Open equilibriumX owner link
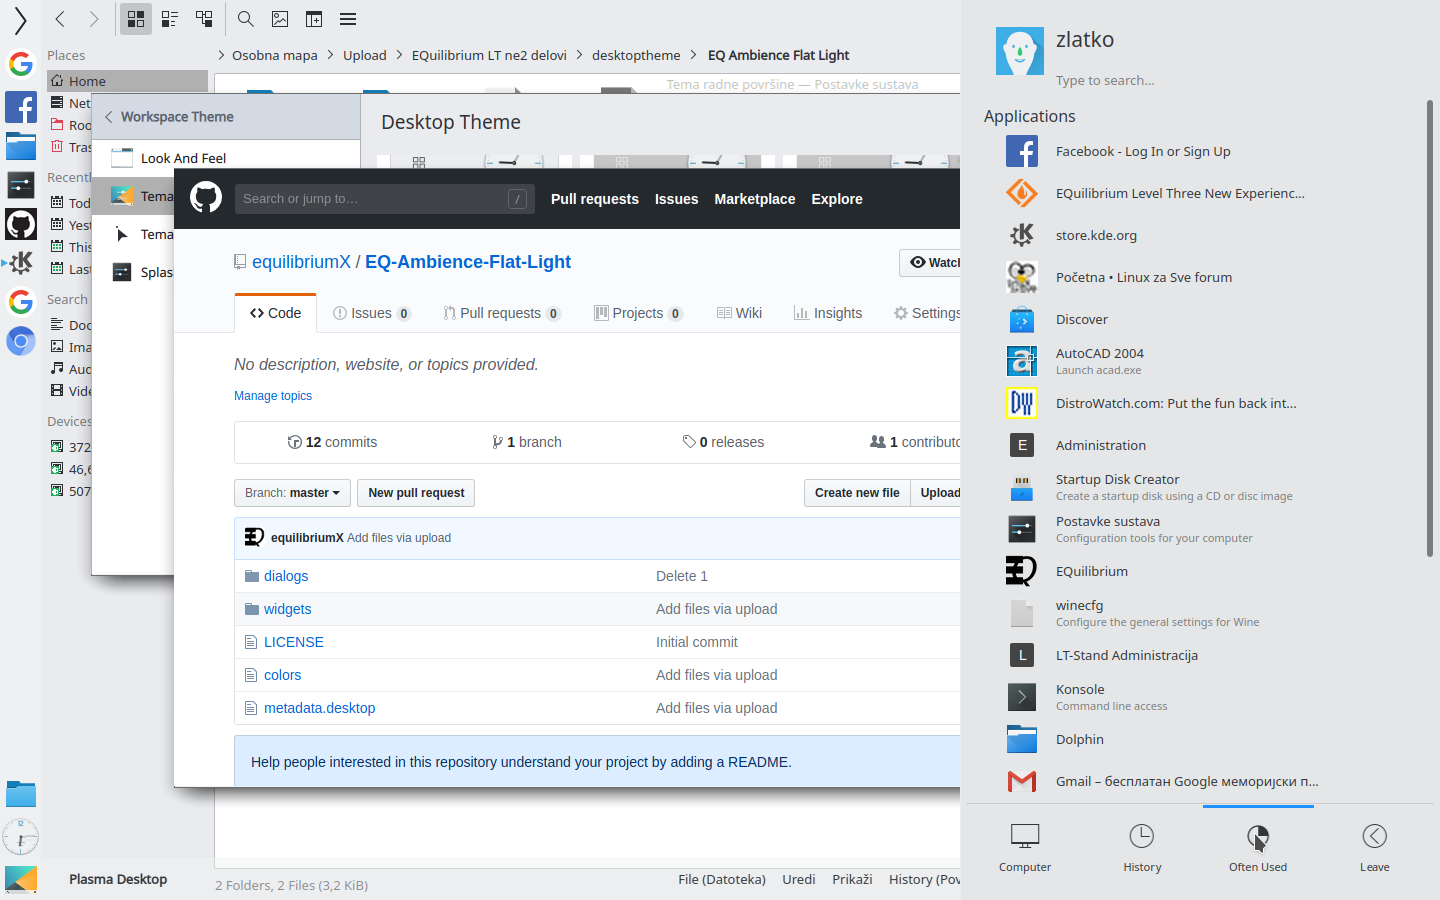Image resolution: width=1440 pixels, height=900 pixels. point(301,262)
